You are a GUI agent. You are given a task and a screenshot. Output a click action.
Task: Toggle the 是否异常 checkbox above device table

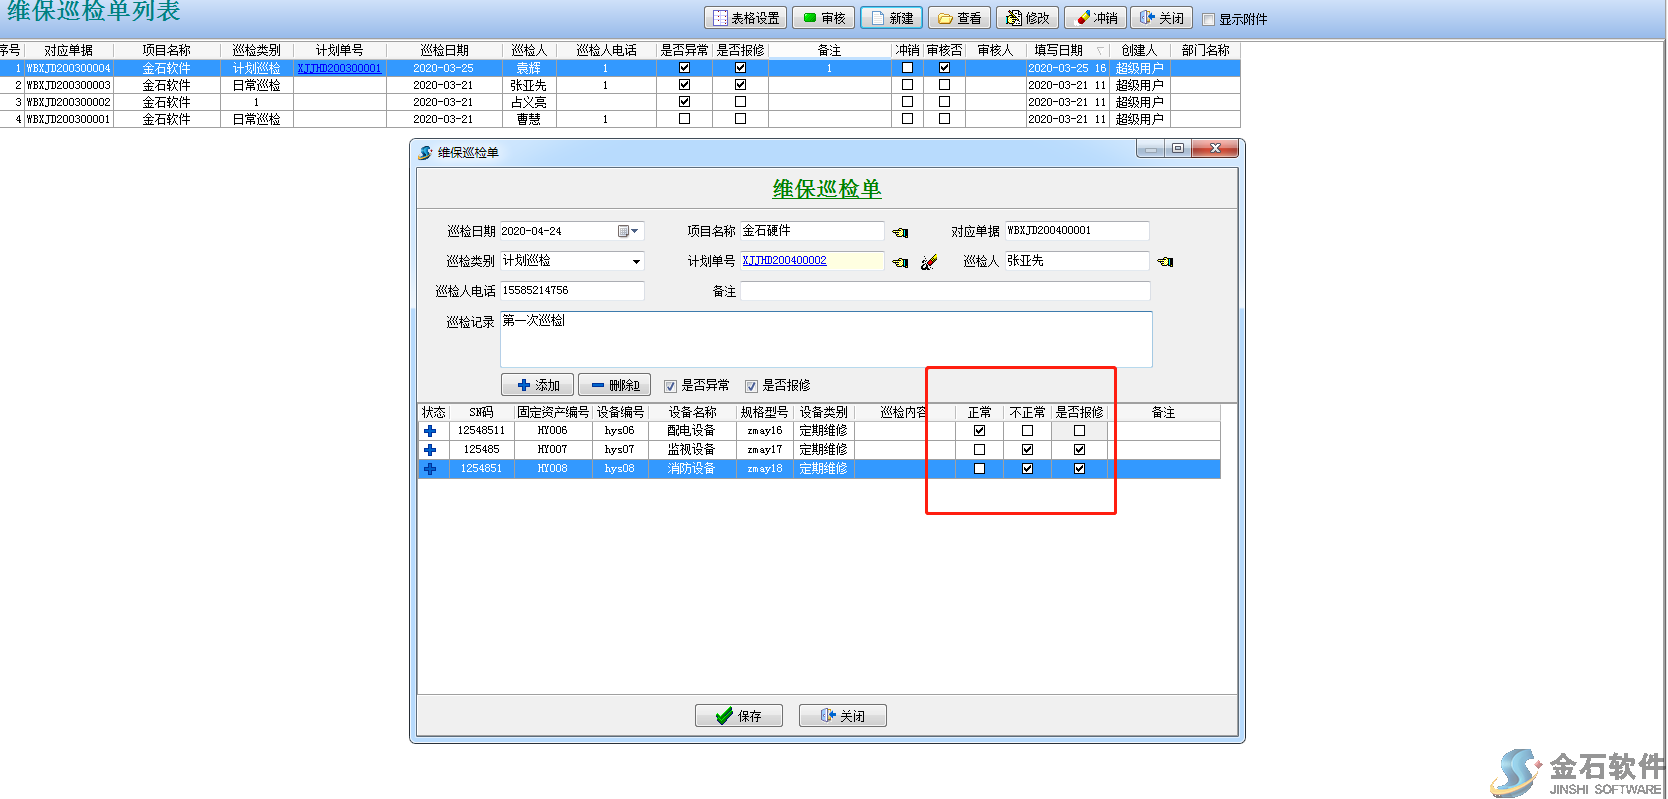671,386
